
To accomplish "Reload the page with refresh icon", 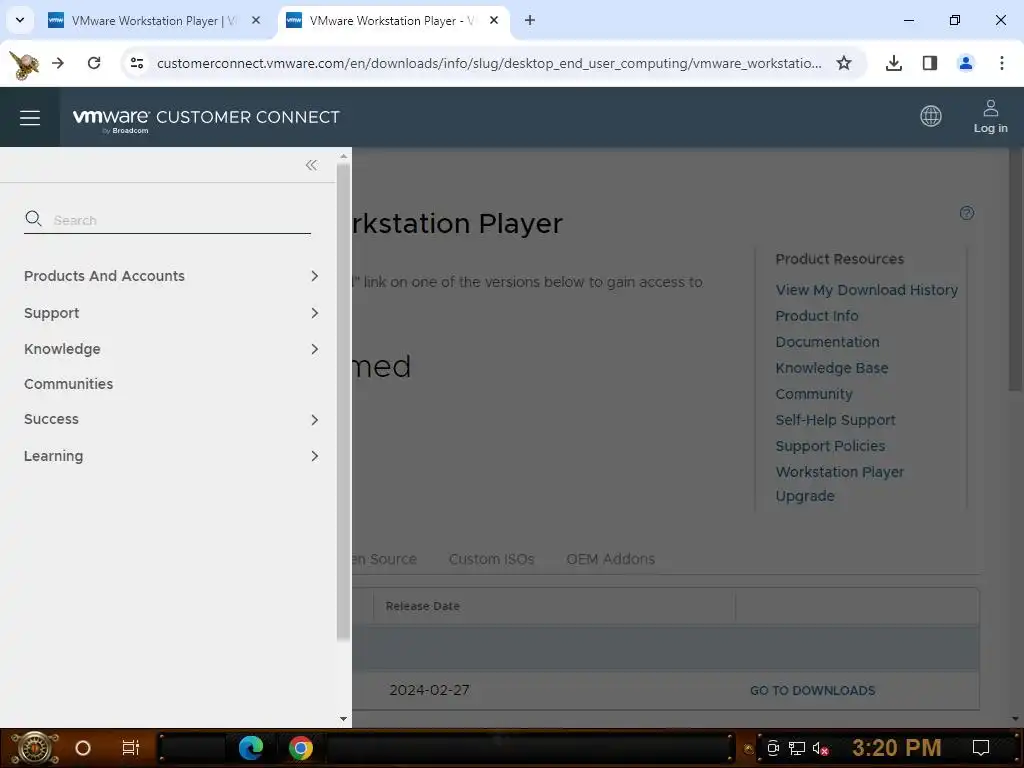I will 94,63.
